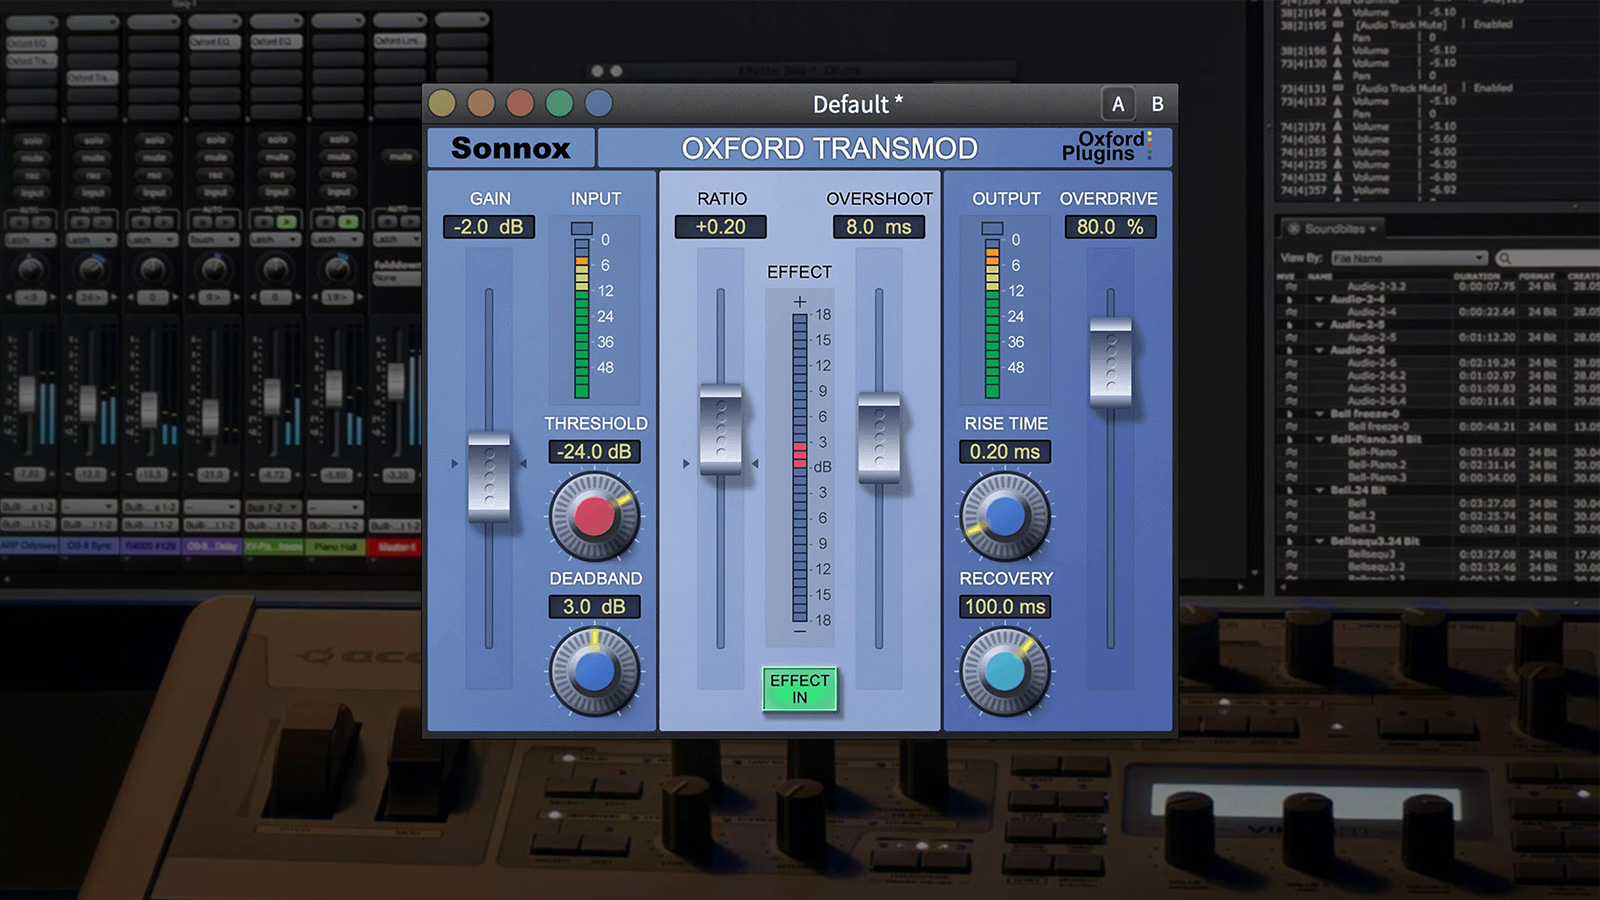Click the Sonnox logo
Screen dimensions: 1600x900
(x=511, y=148)
